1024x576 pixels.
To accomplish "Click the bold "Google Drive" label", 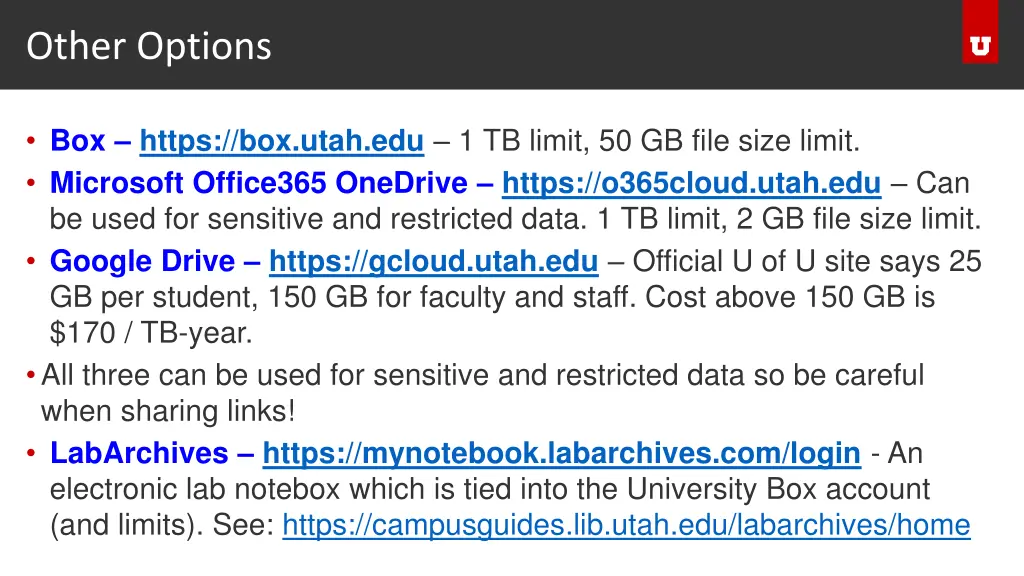I will (142, 261).
